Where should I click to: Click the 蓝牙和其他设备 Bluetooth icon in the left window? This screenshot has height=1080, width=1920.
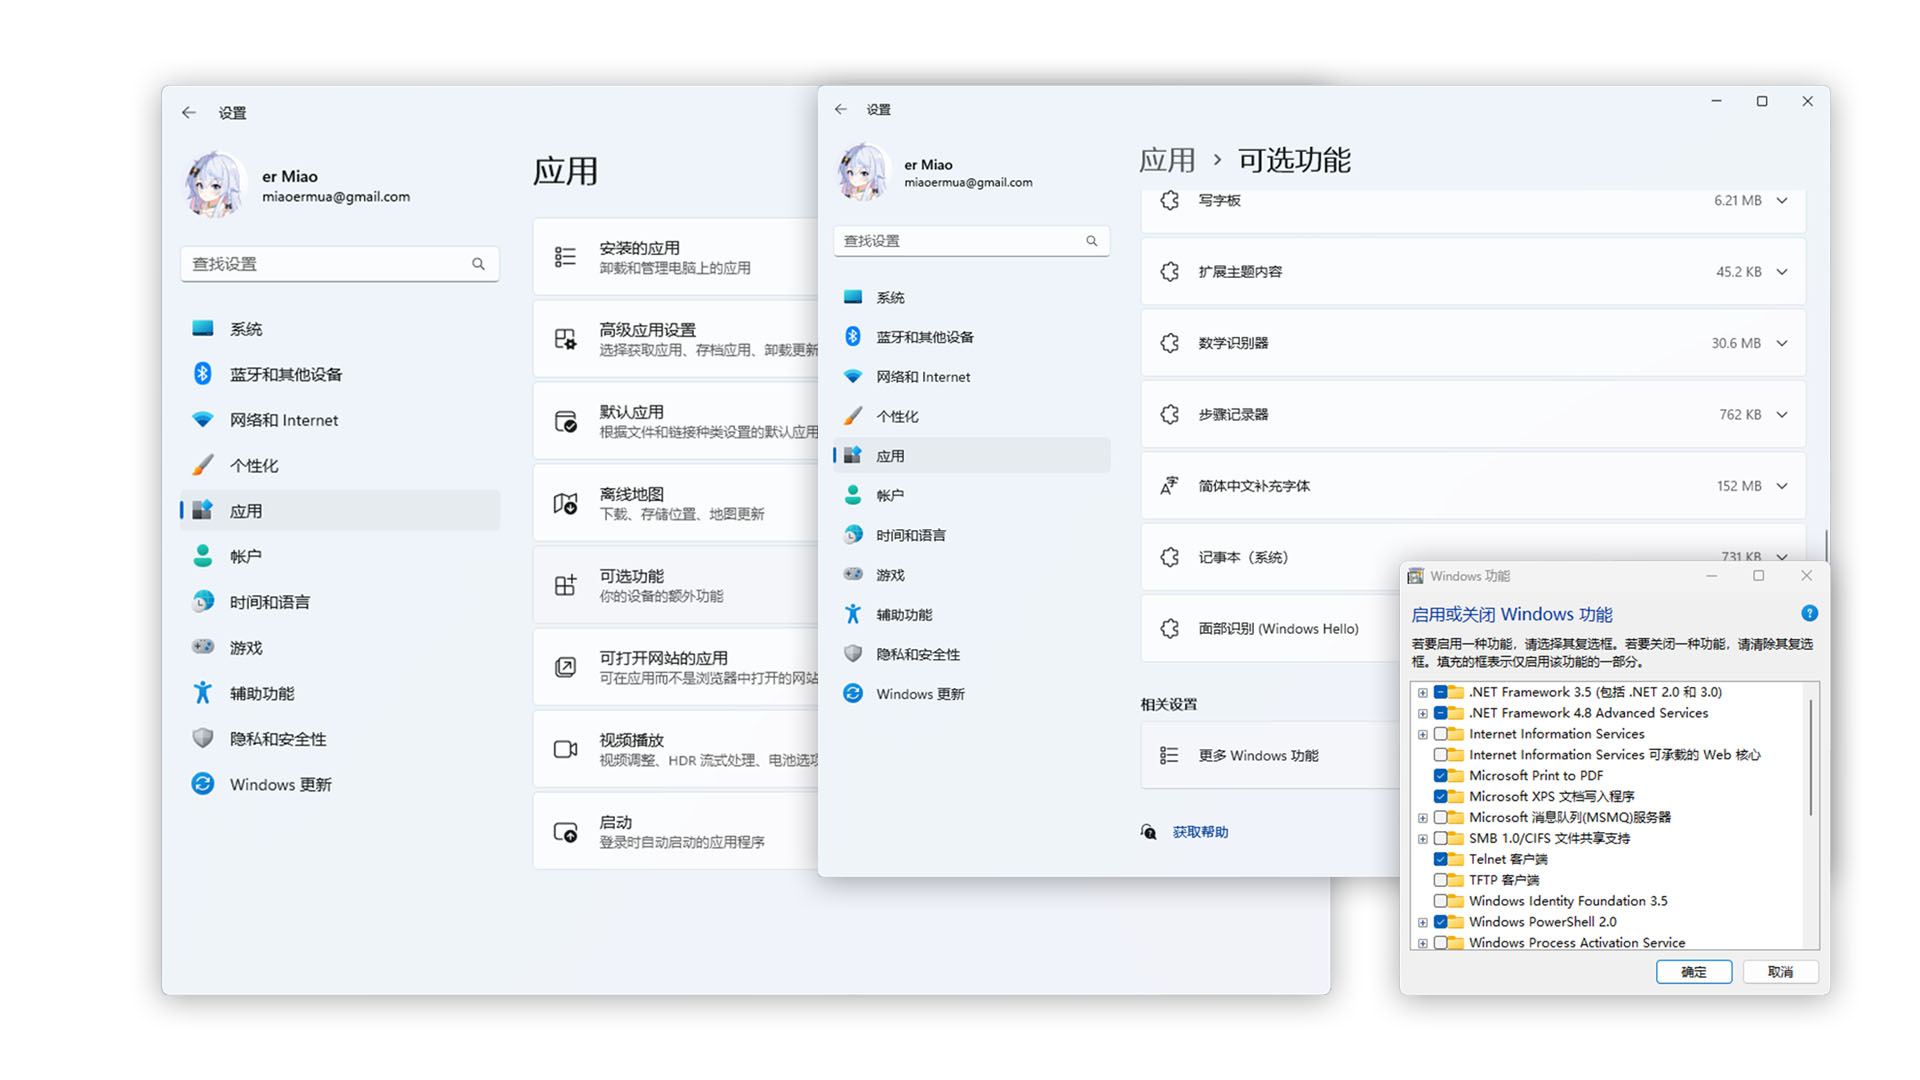(x=202, y=374)
